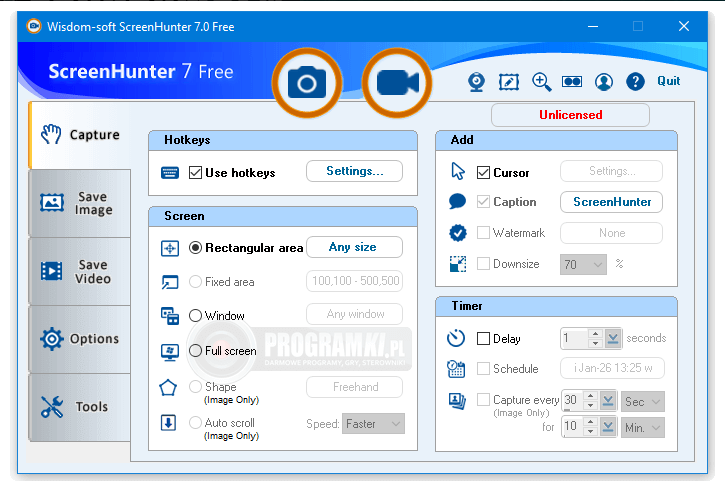The height and width of the screenshot is (490, 725).
Task: Switch to the Tools tab
Action: [x=80, y=407]
